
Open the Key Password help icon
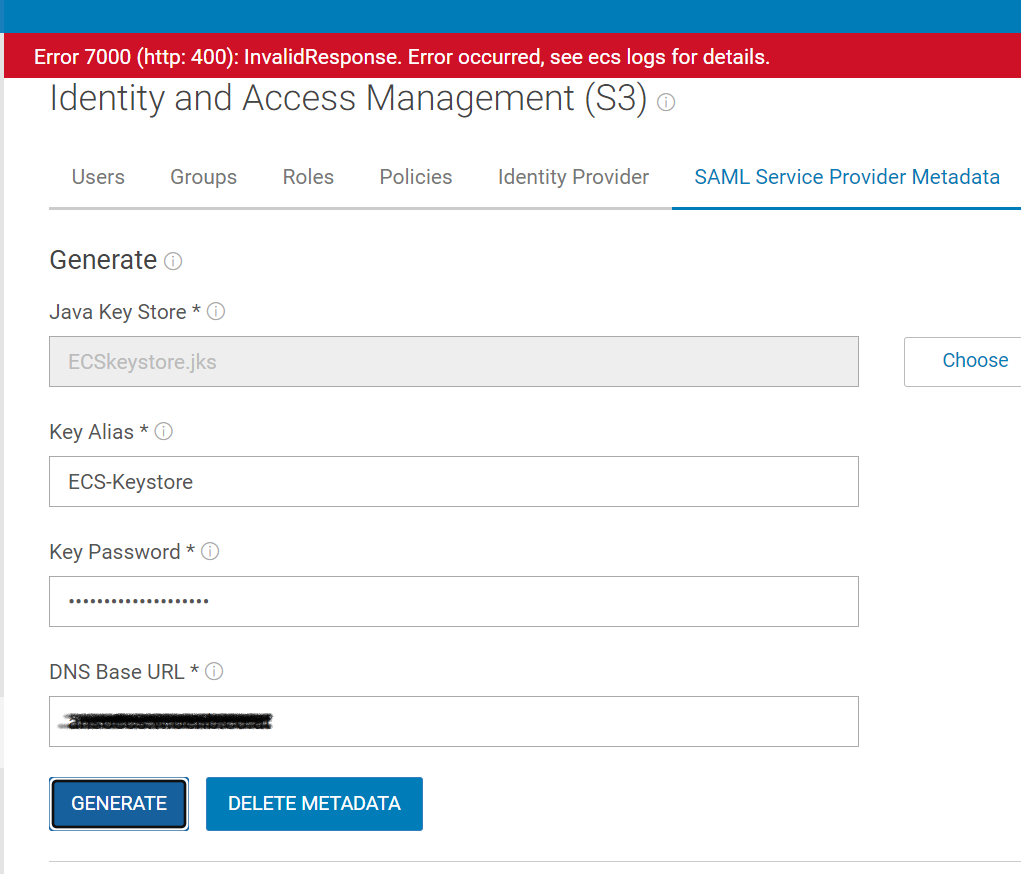pos(209,551)
